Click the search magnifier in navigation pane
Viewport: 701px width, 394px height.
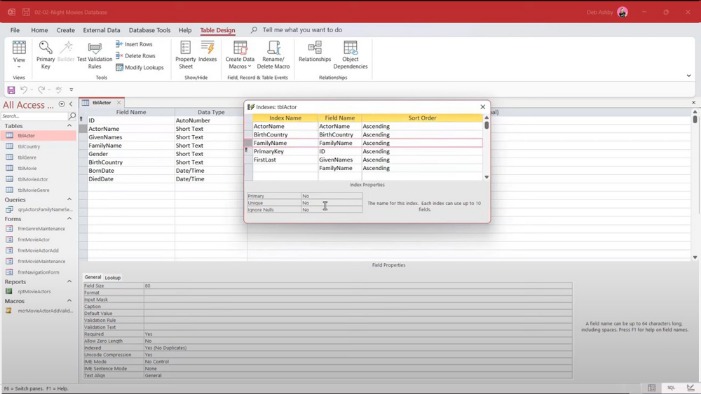tap(72, 116)
